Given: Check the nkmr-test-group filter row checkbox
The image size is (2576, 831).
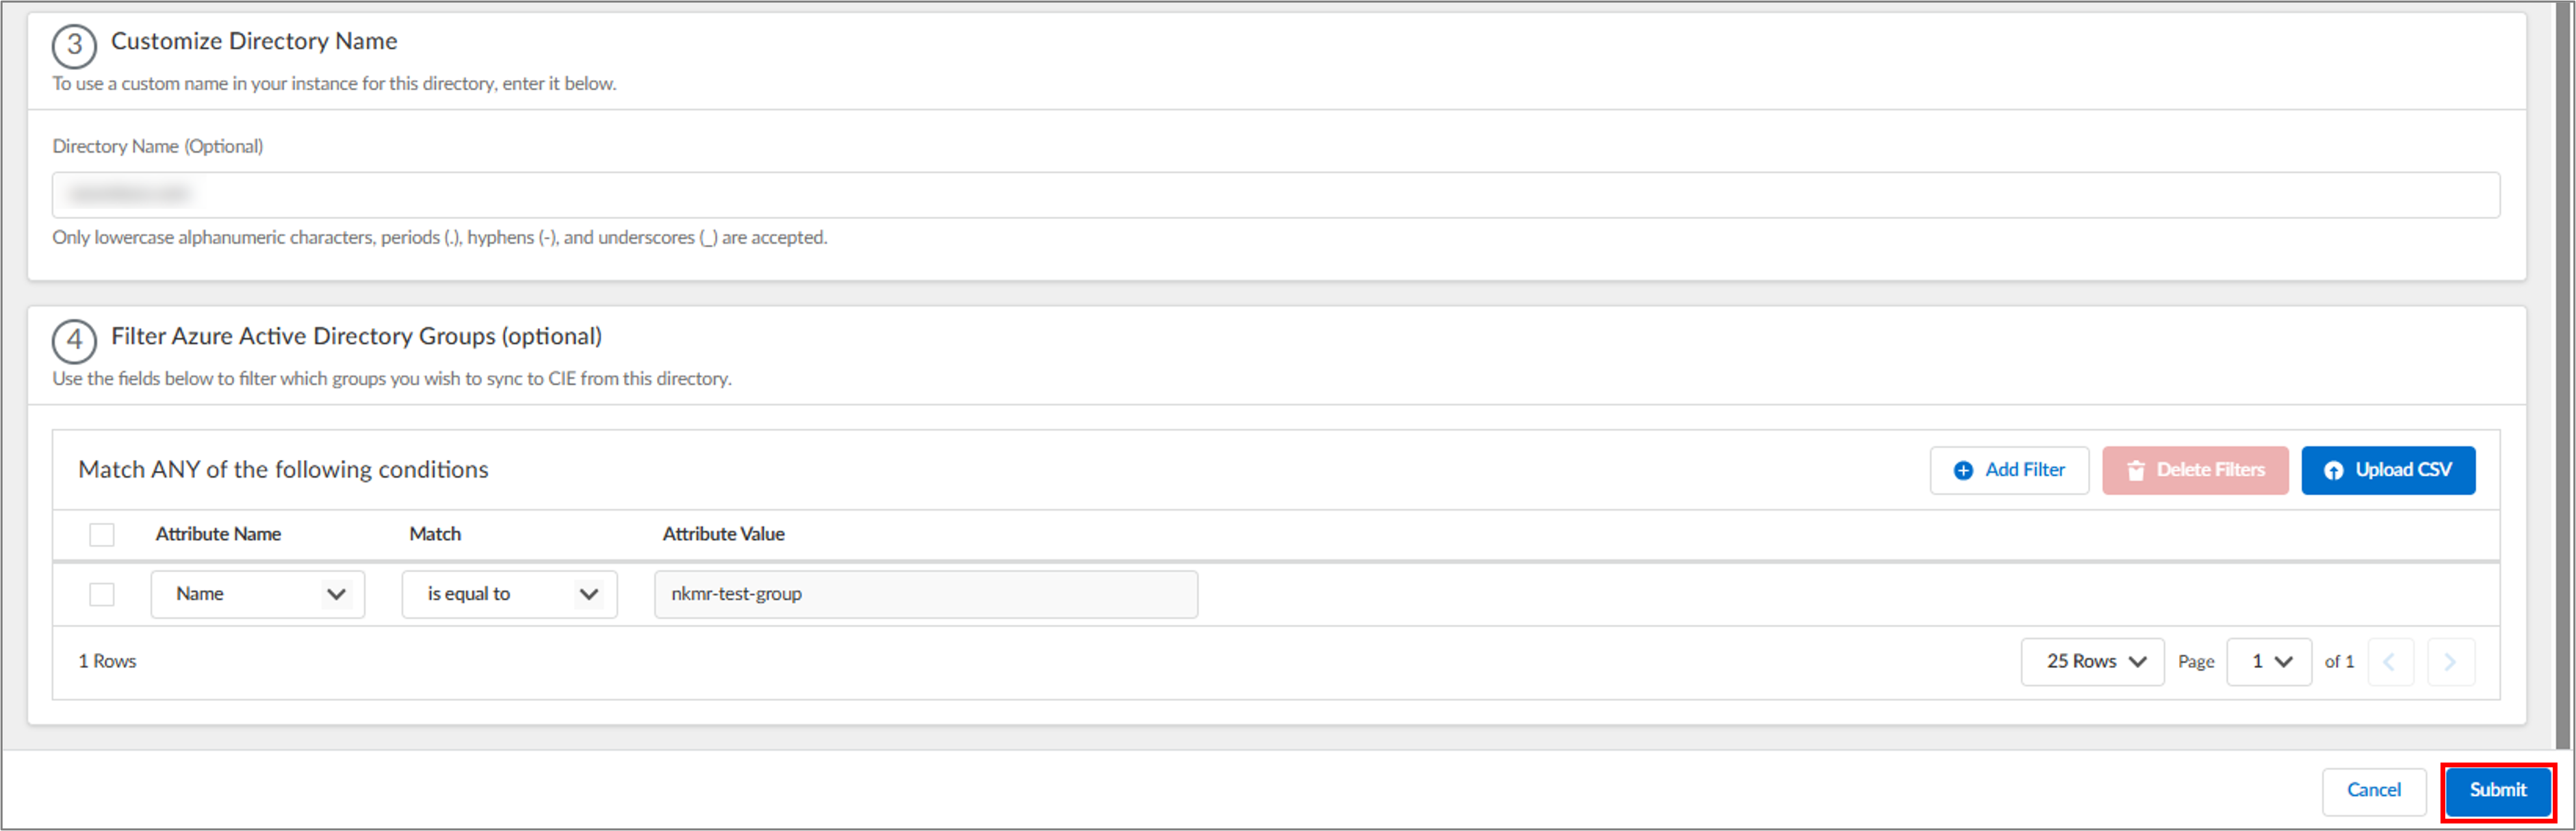Looking at the screenshot, I should pos(102,594).
